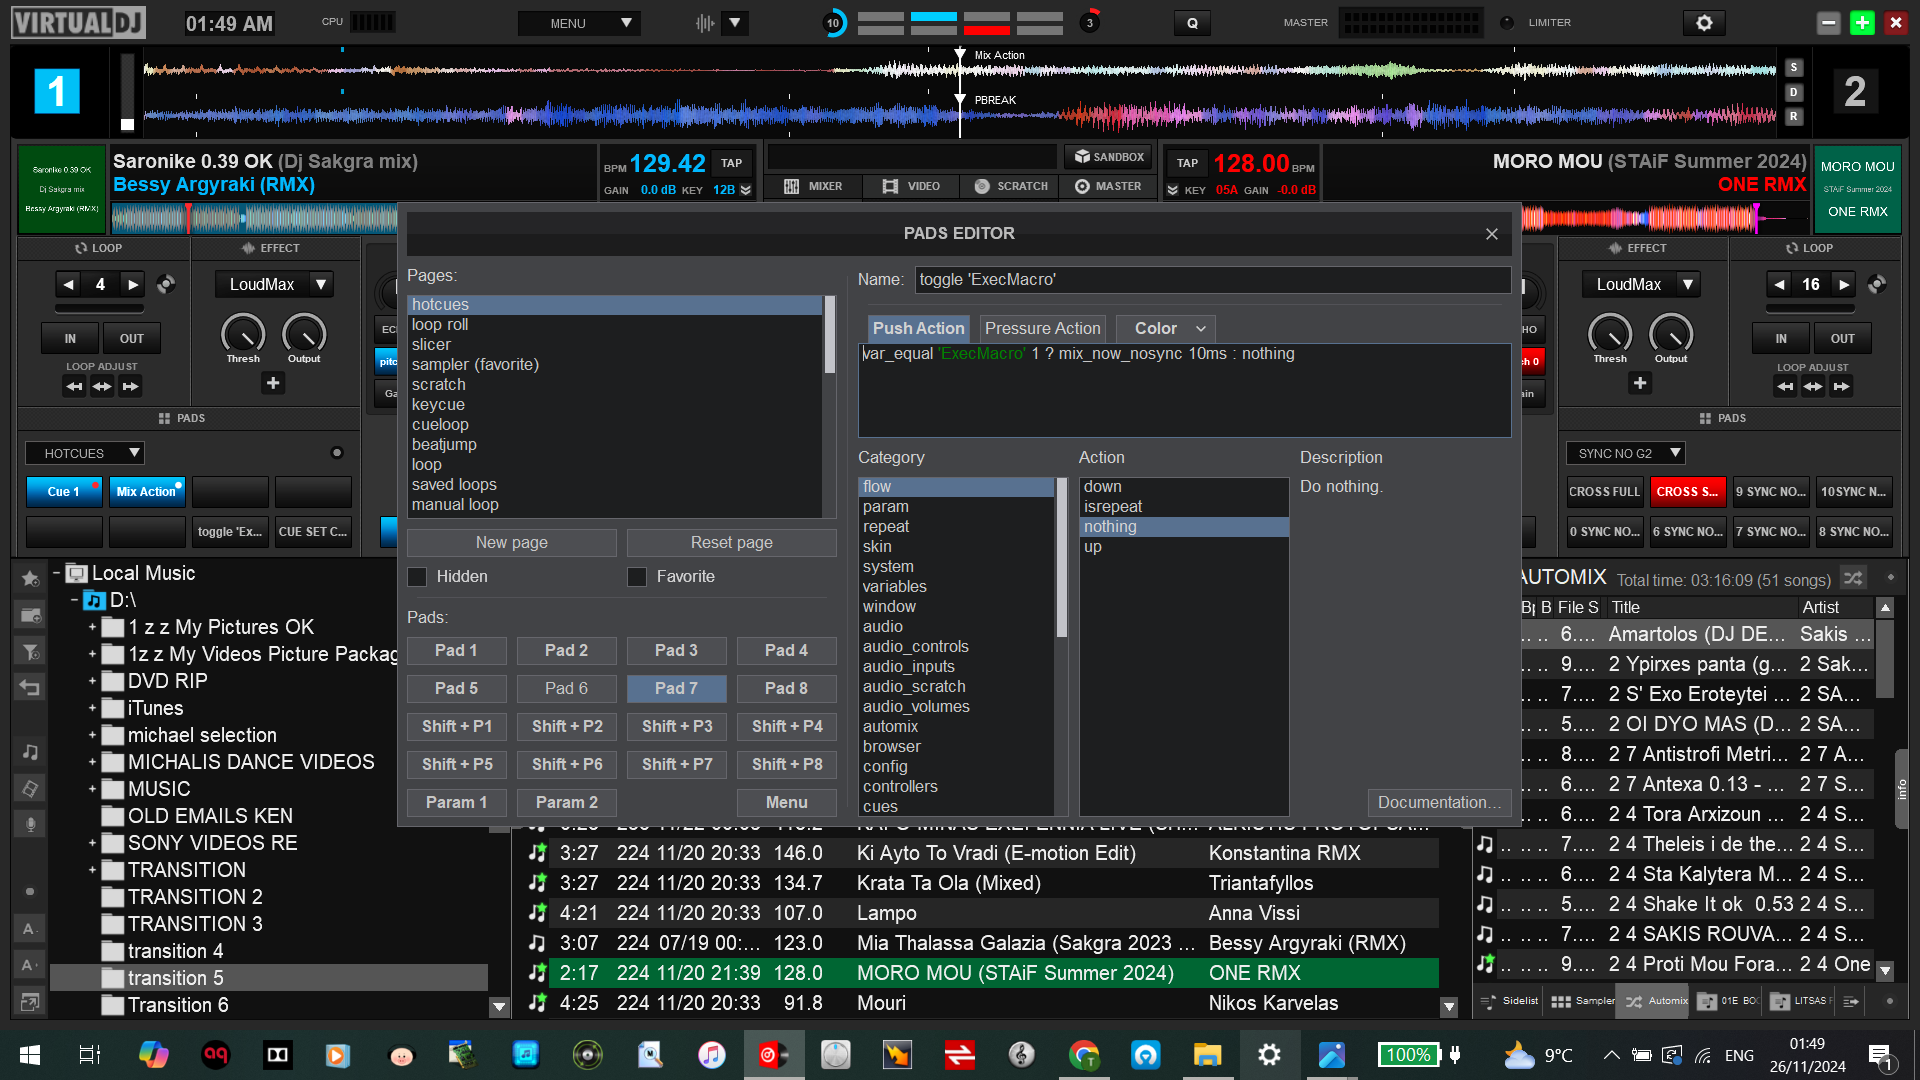Click the left deck song position waveform bar
This screenshot has height=1080, width=1920.
[x=255, y=217]
